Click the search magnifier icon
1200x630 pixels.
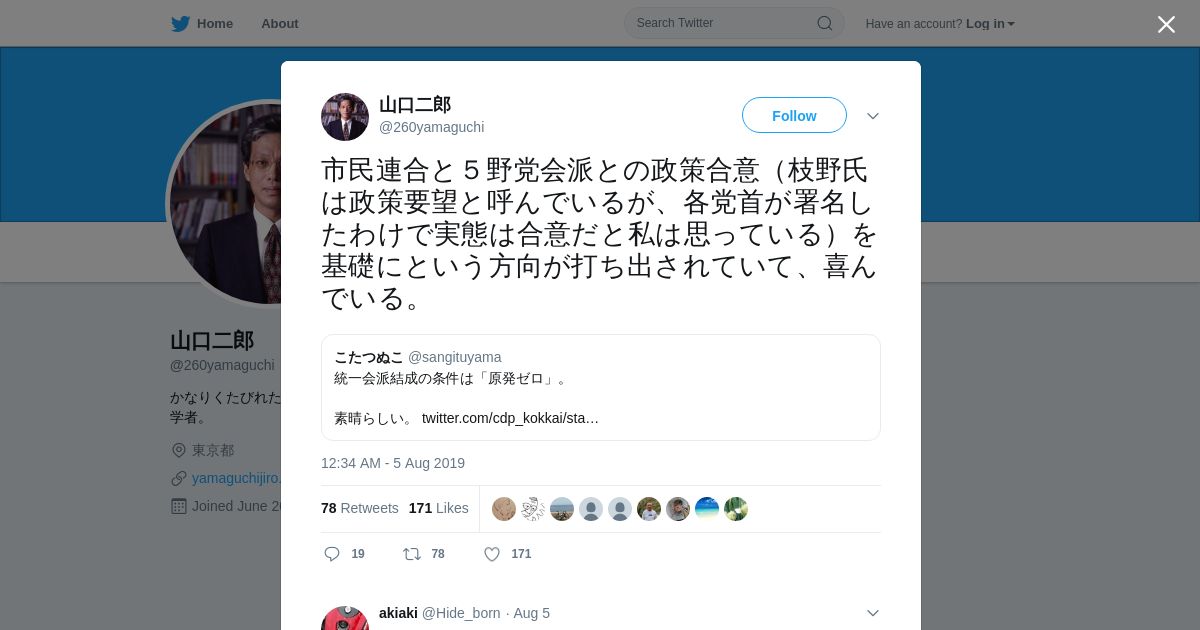tap(825, 23)
